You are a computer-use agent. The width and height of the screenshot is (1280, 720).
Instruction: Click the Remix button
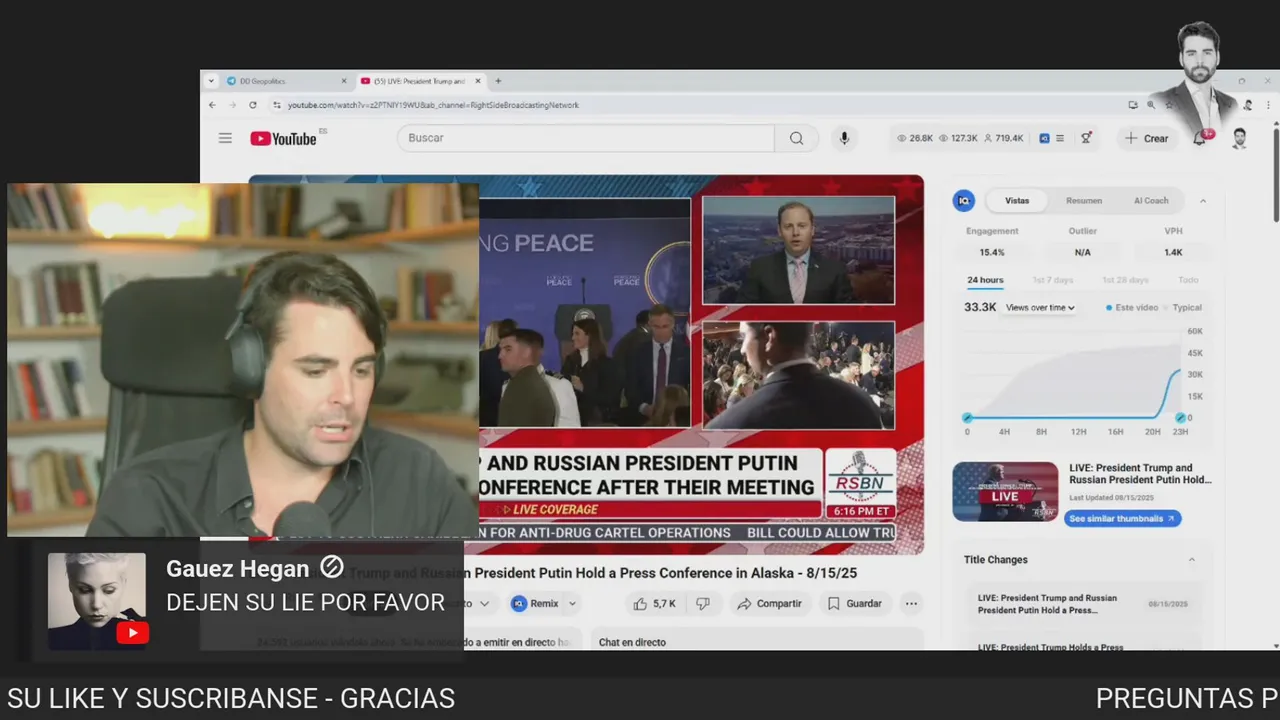[535, 603]
